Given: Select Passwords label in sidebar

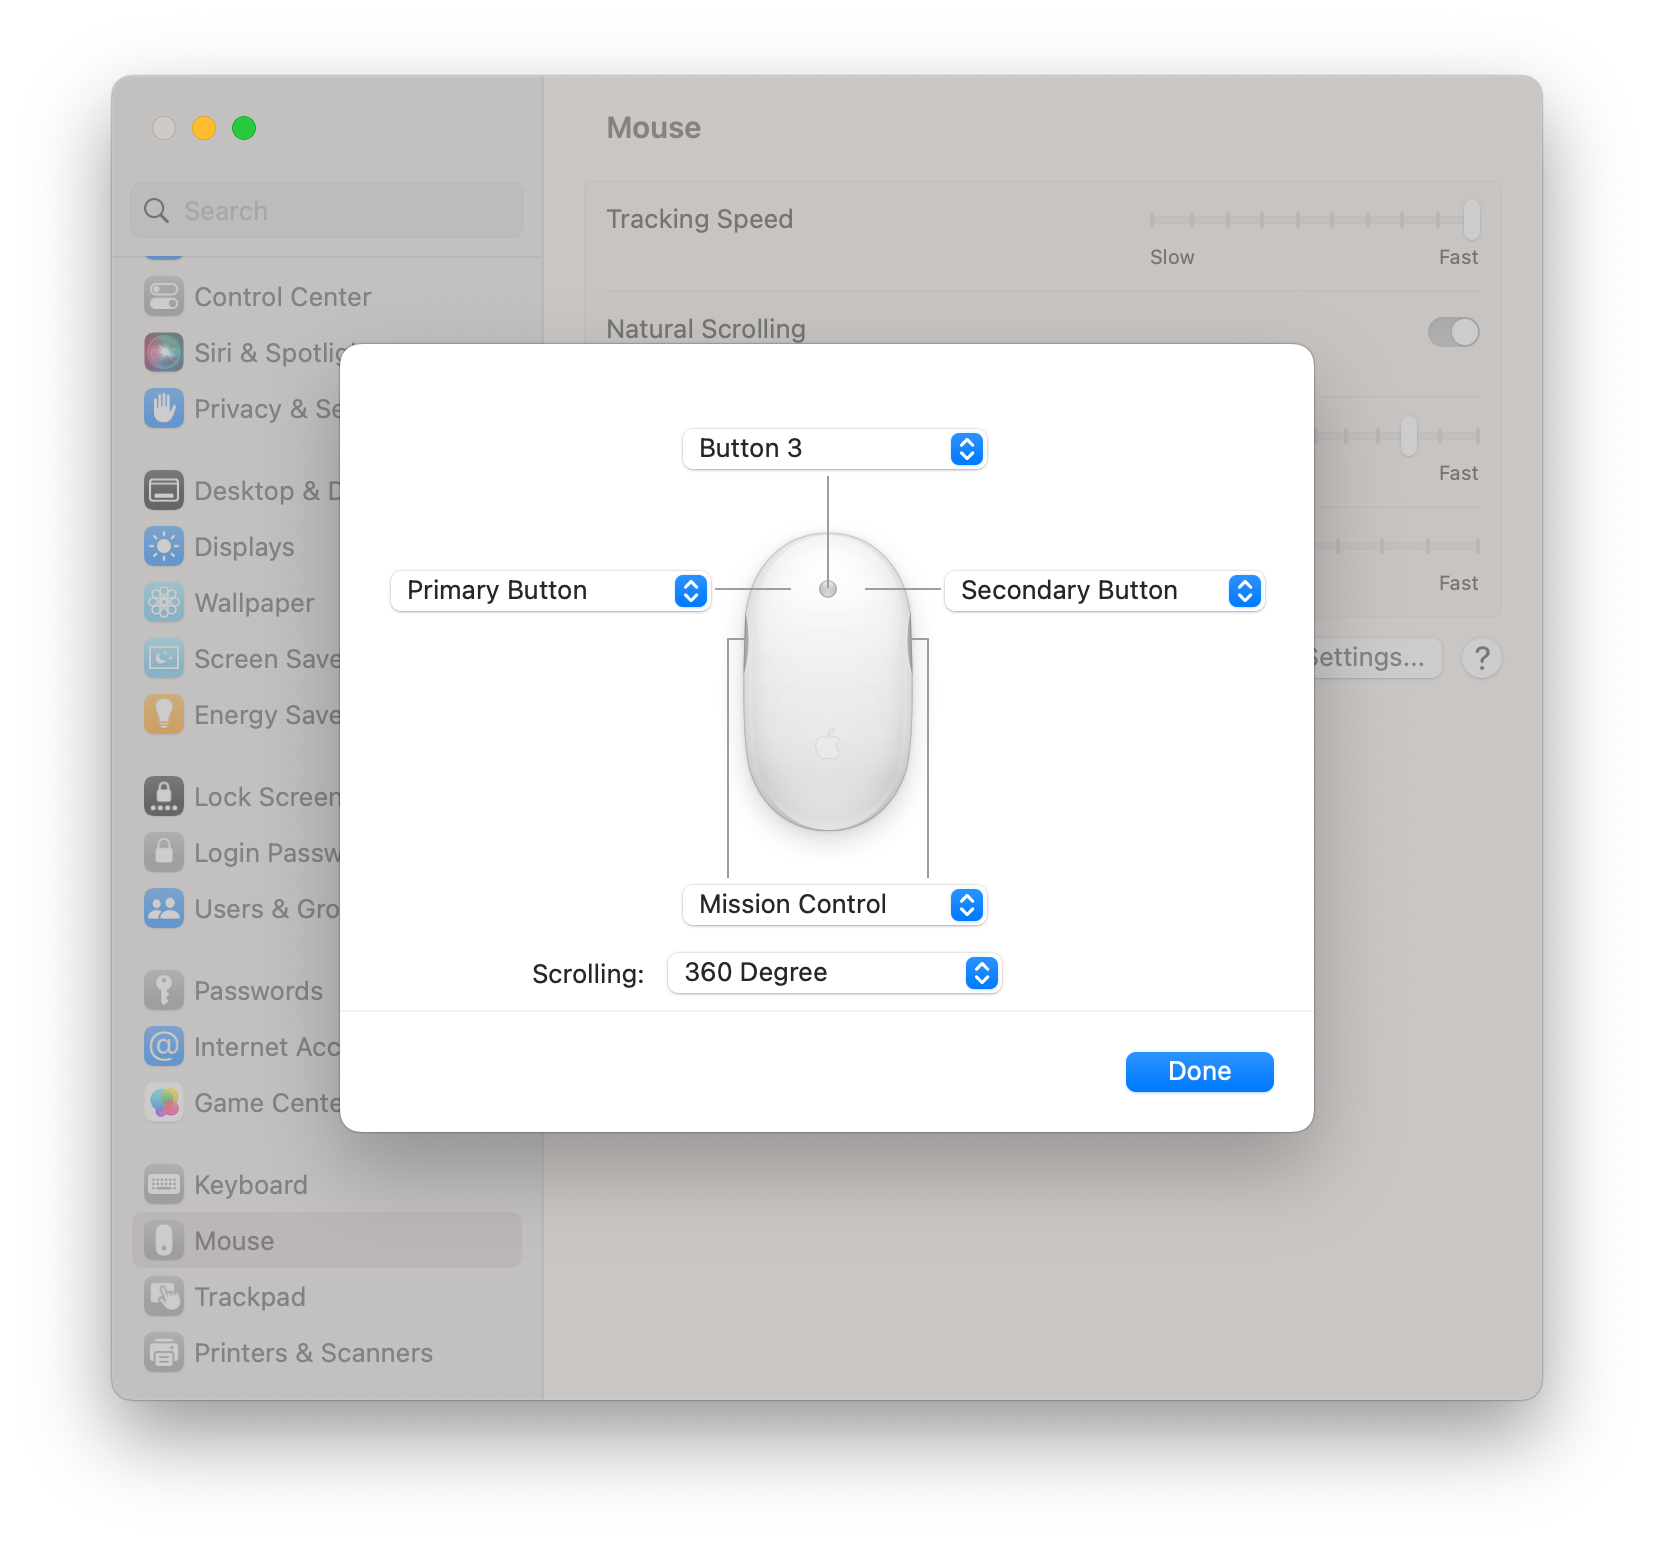Looking at the screenshot, I should tap(259, 991).
